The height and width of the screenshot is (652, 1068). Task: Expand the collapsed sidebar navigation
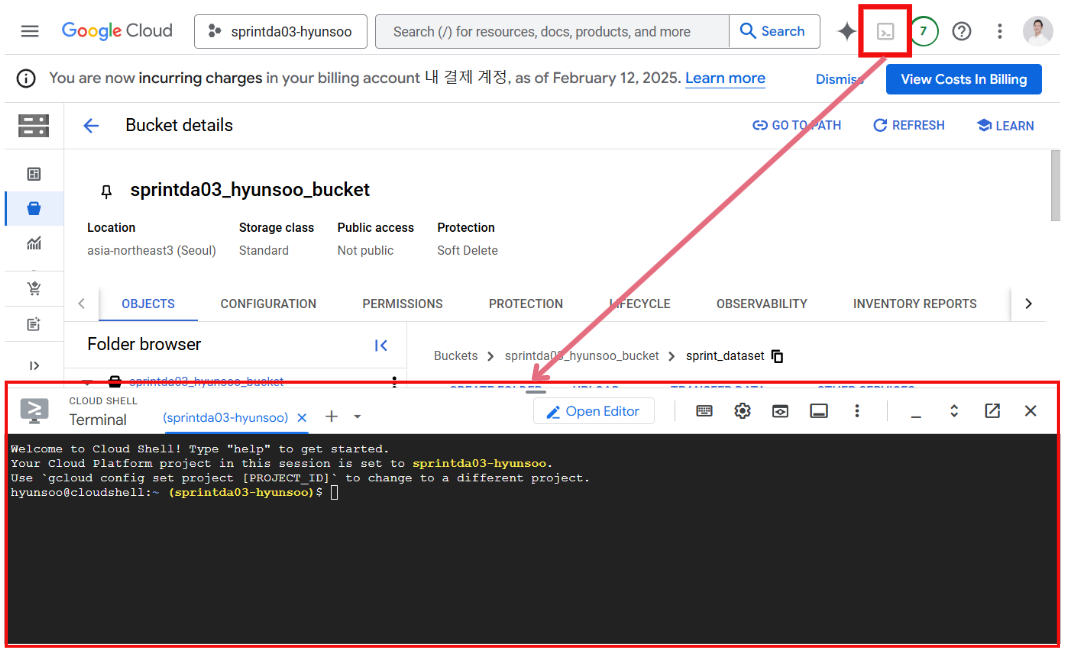pyautogui.click(x=33, y=366)
